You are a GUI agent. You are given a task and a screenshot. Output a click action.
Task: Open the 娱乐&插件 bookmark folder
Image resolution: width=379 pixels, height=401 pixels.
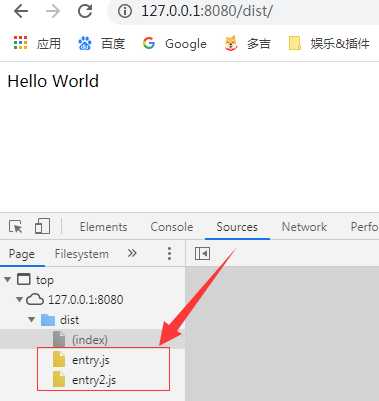(329, 43)
